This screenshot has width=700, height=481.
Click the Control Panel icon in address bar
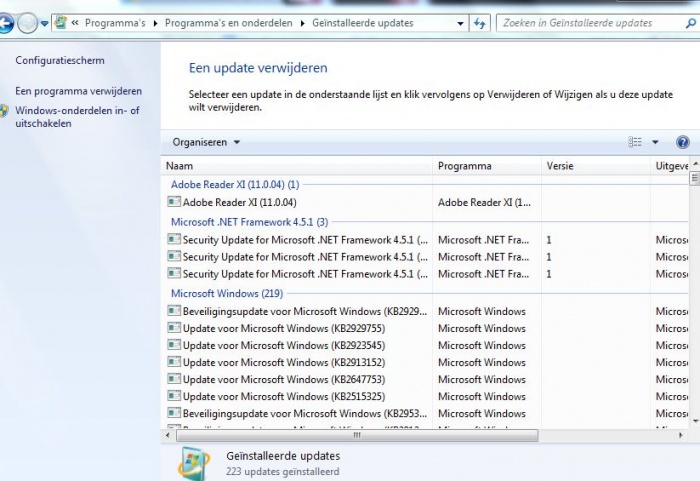pyautogui.click(x=61, y=23)
